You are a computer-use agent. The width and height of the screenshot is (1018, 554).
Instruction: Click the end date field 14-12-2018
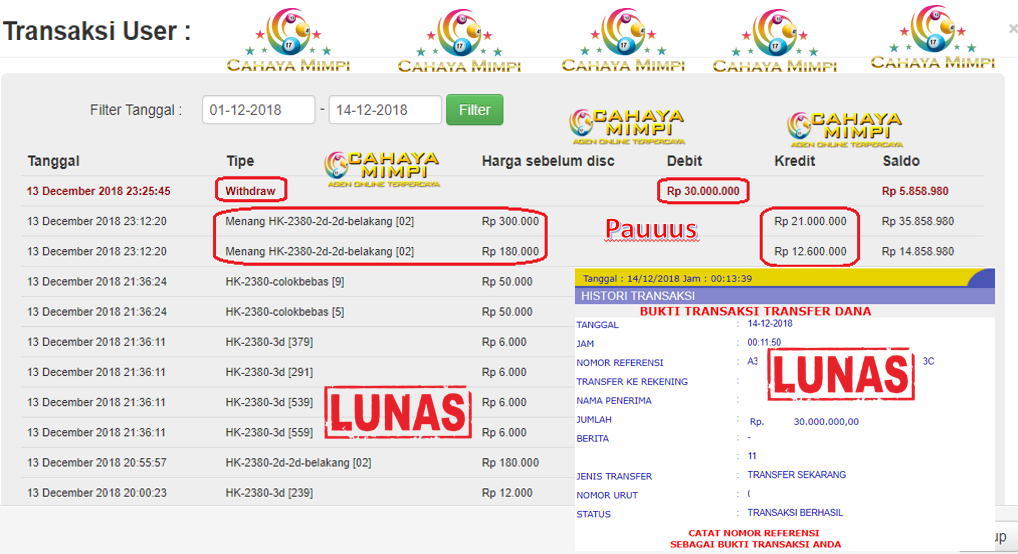click(x=384, y=110)
